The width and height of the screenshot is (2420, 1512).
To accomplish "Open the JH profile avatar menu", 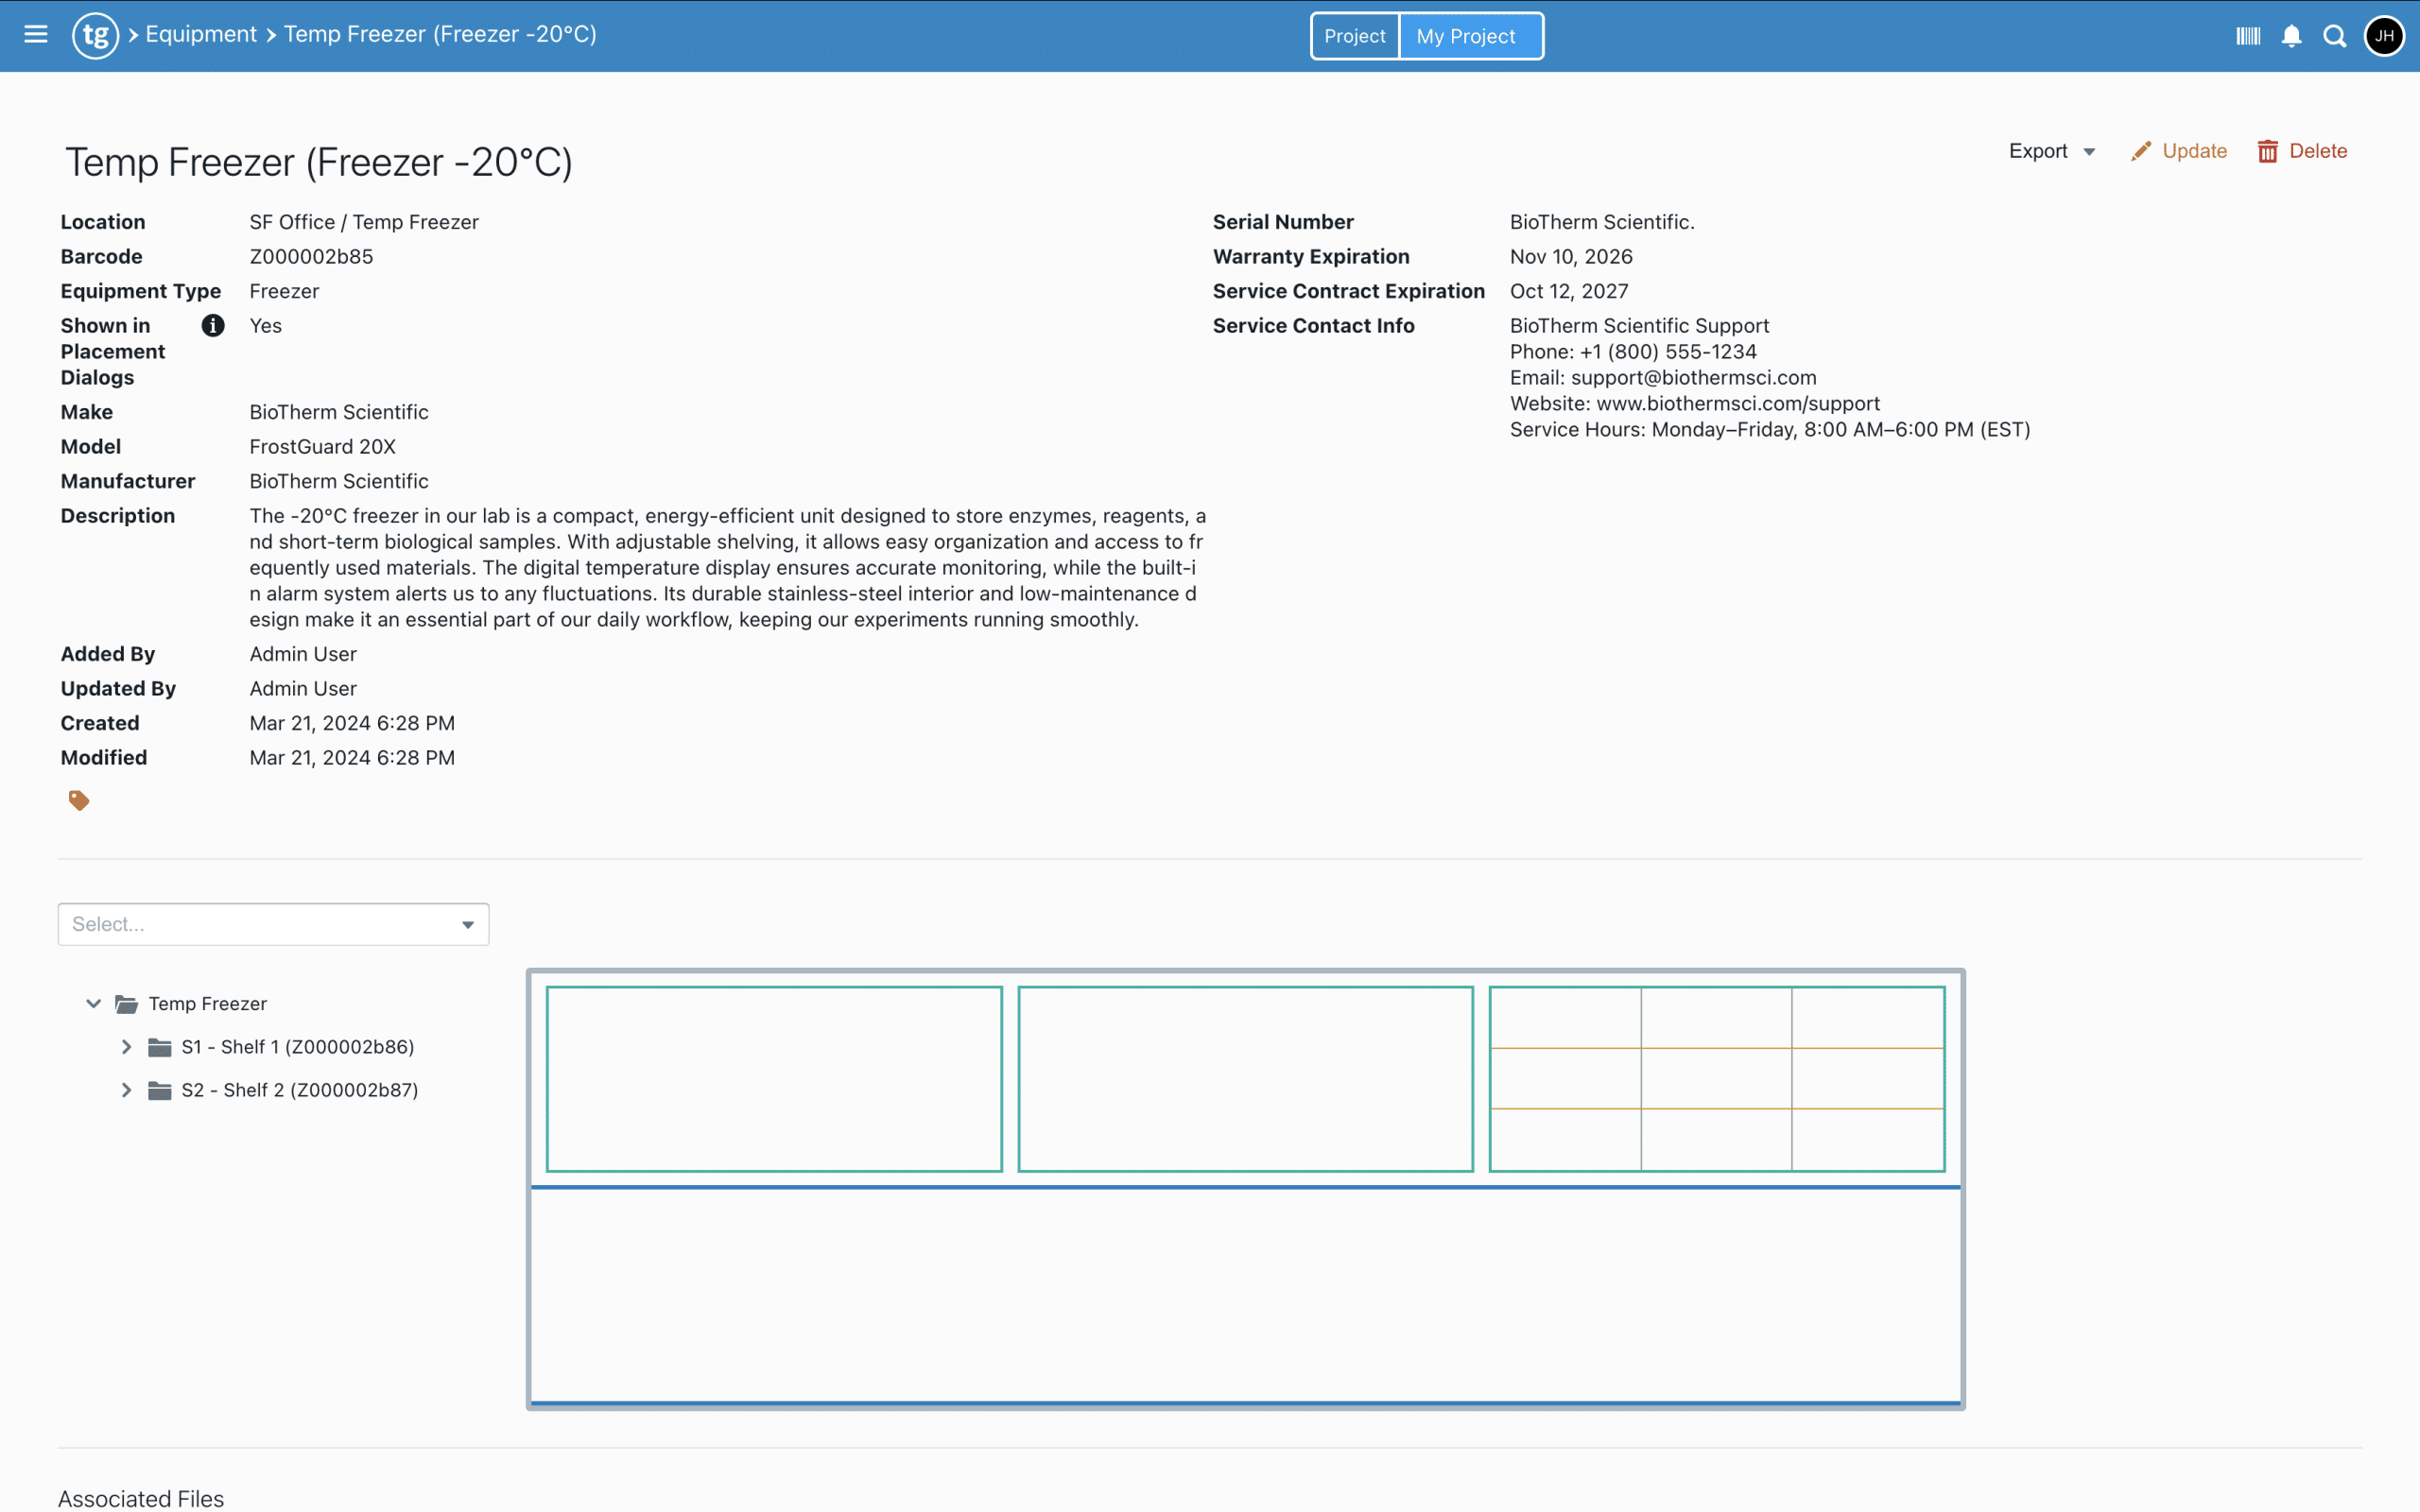I will [2383, 35].
